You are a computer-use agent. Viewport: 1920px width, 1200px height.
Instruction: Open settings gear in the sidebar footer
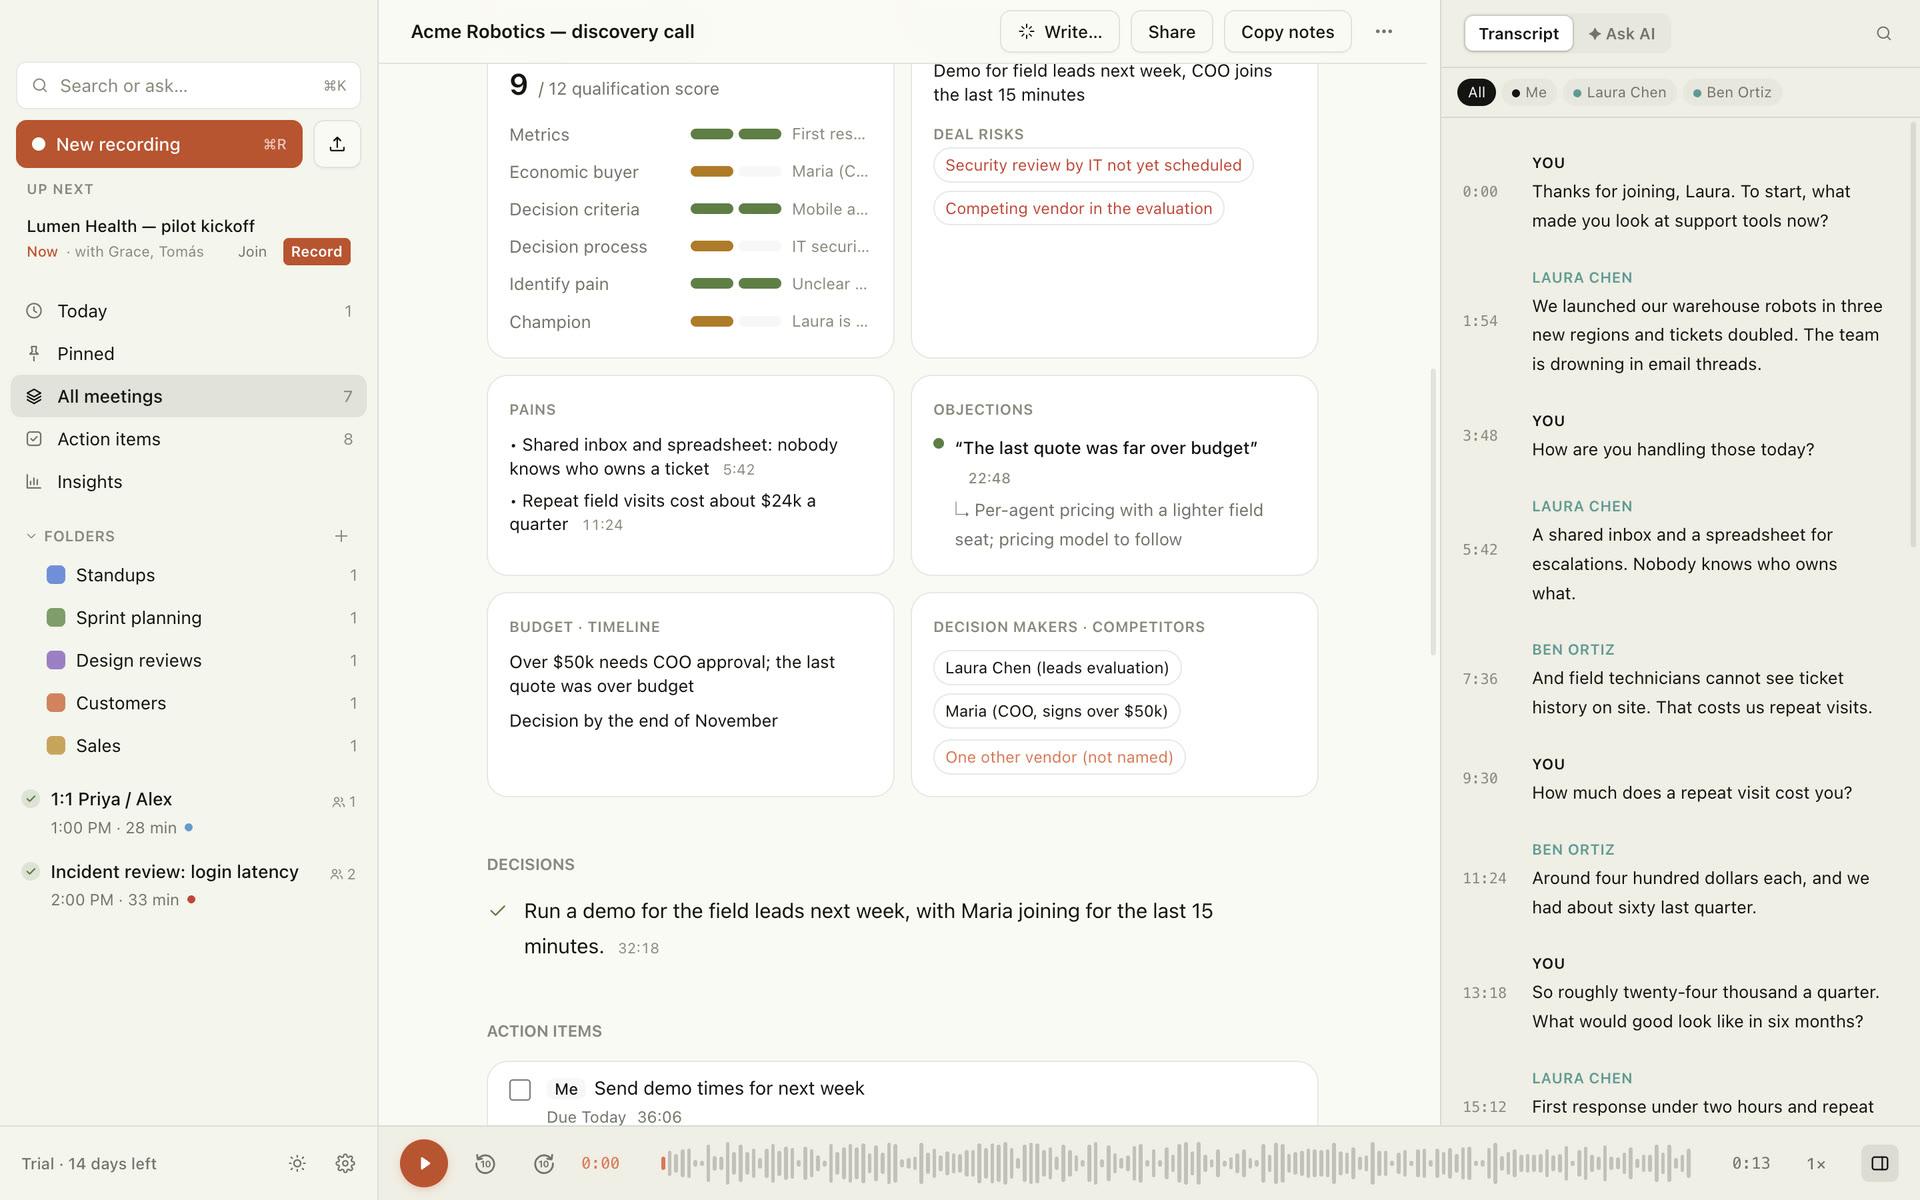pyautogui.click(x=345, y=1163)
